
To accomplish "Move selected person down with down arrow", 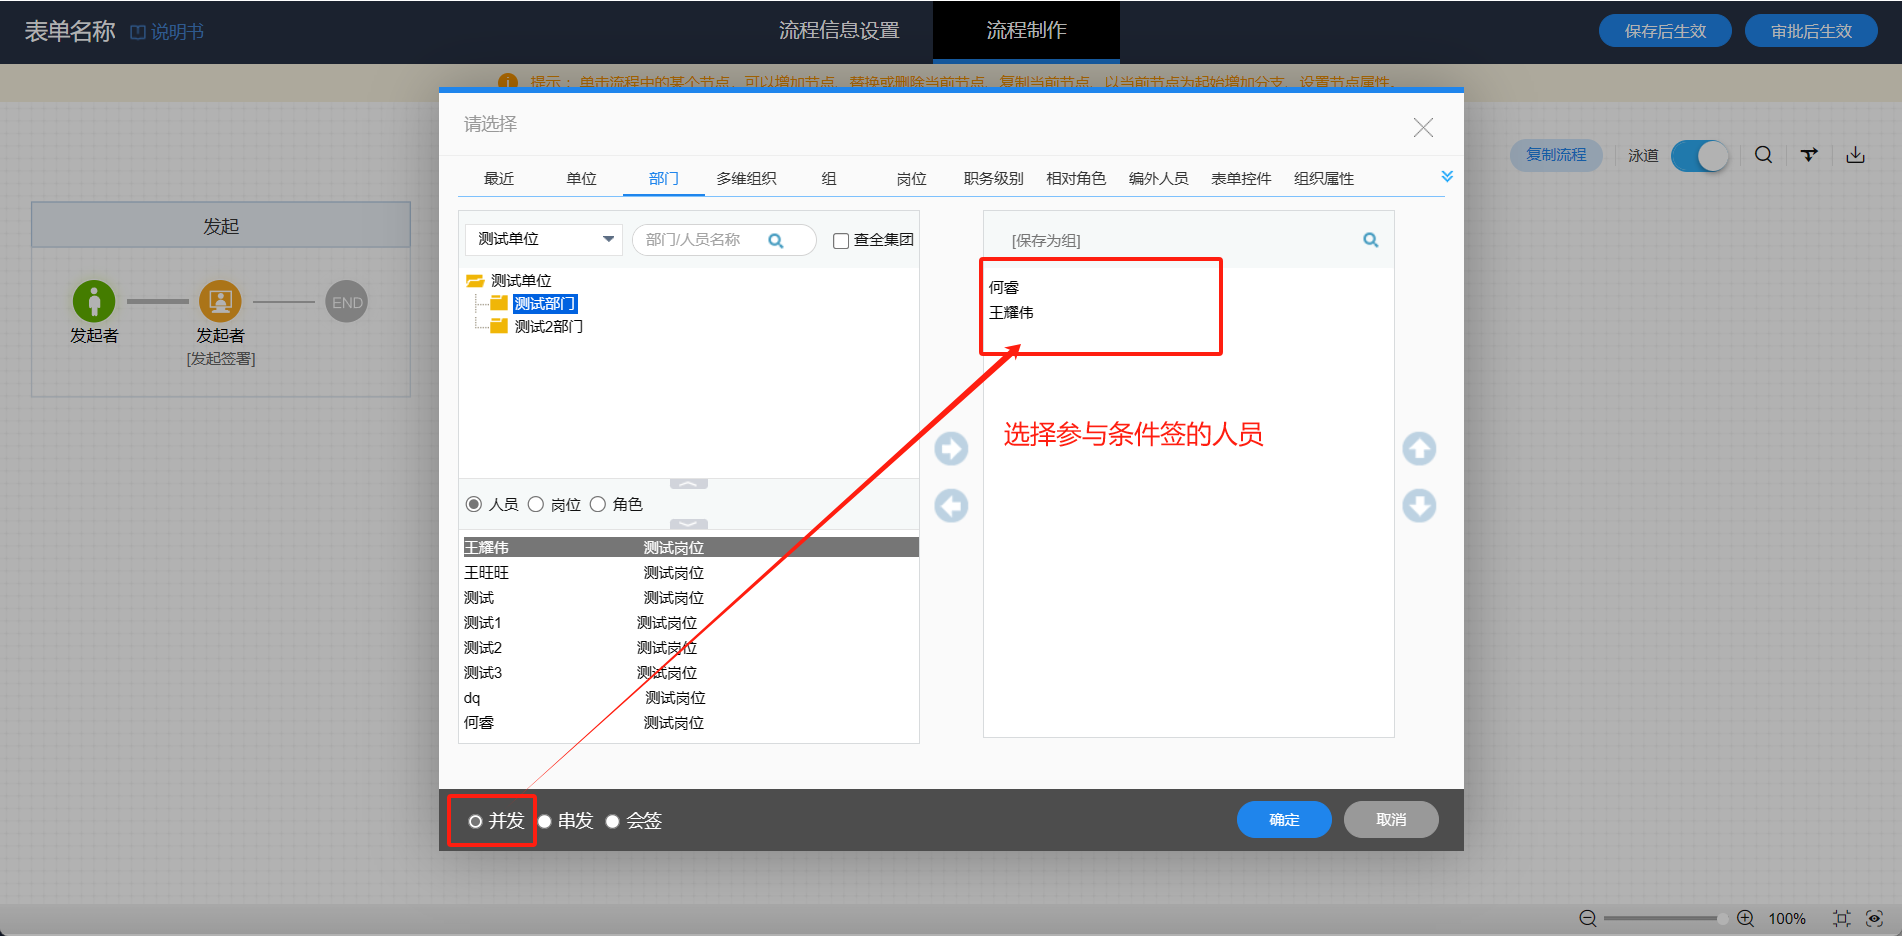I will (x=1418, y=506).
